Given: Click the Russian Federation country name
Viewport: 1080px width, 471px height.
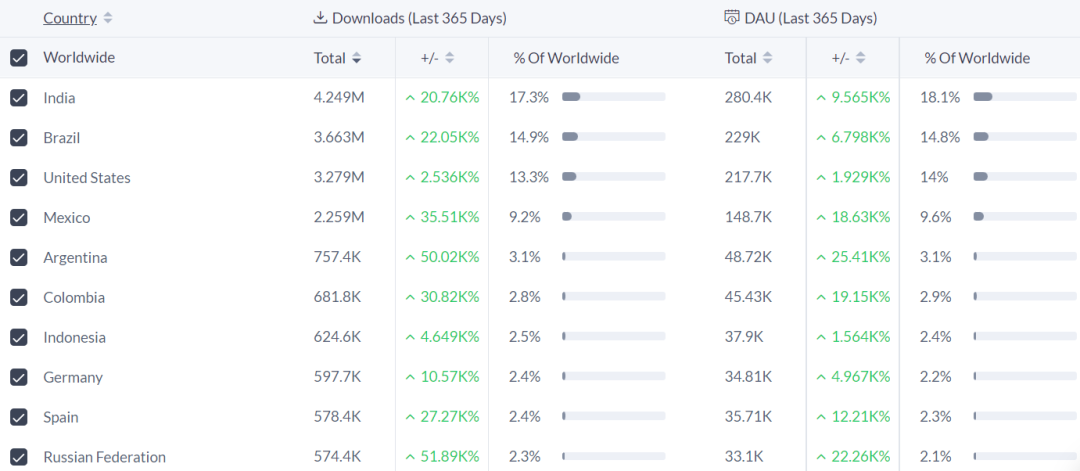Looking at the screenshot, I should [x=104, y=458].
